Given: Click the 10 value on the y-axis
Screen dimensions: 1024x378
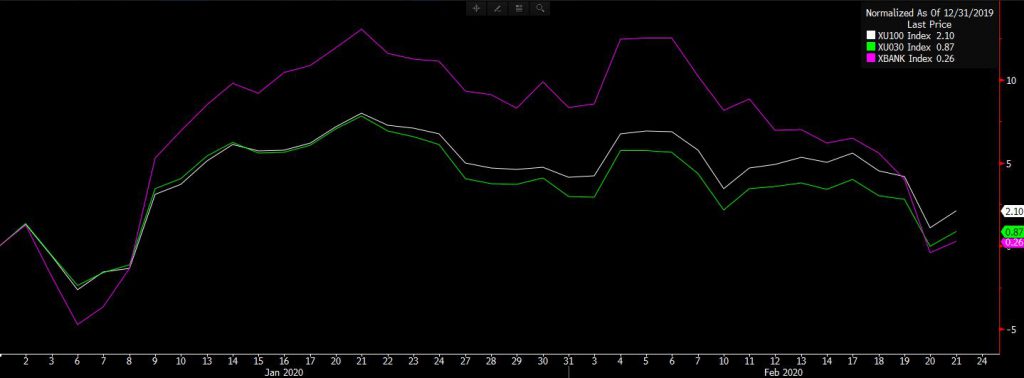Looking at the screenshot, I should pyautogui.click(x=1011, y=80).
